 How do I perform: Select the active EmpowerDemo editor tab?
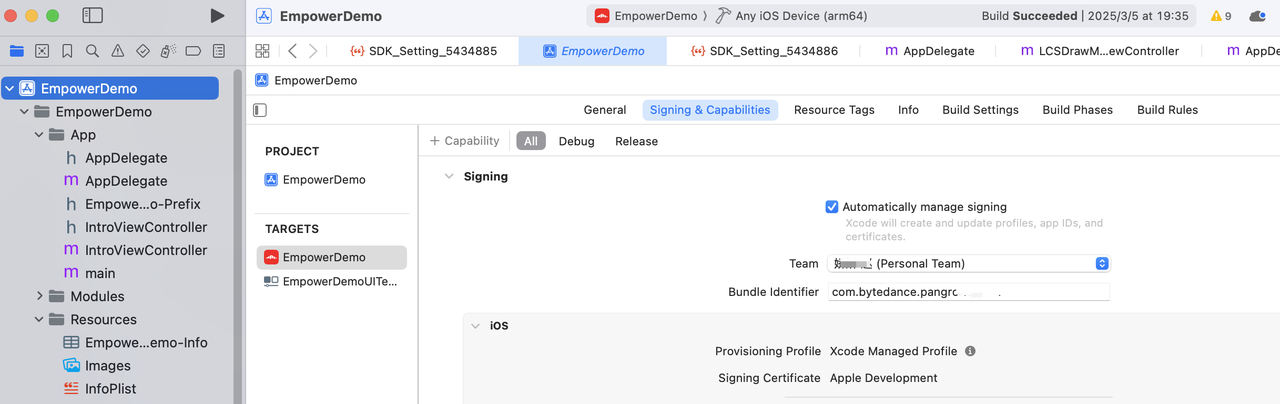coord(593,51)
